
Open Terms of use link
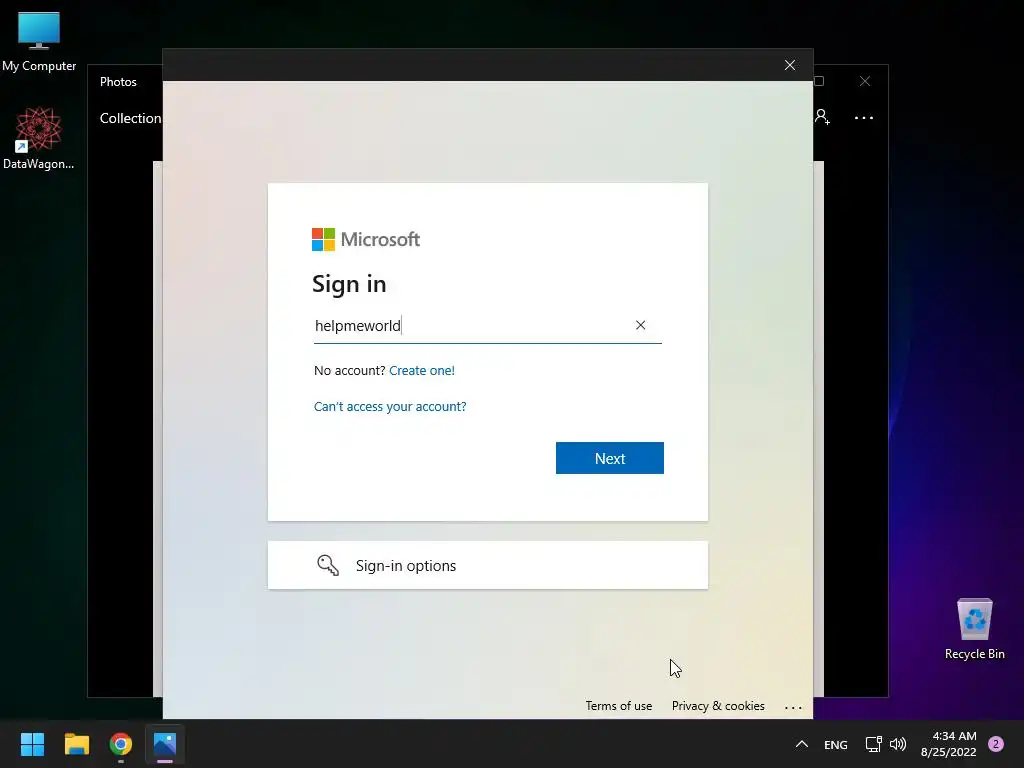point(618,706)
